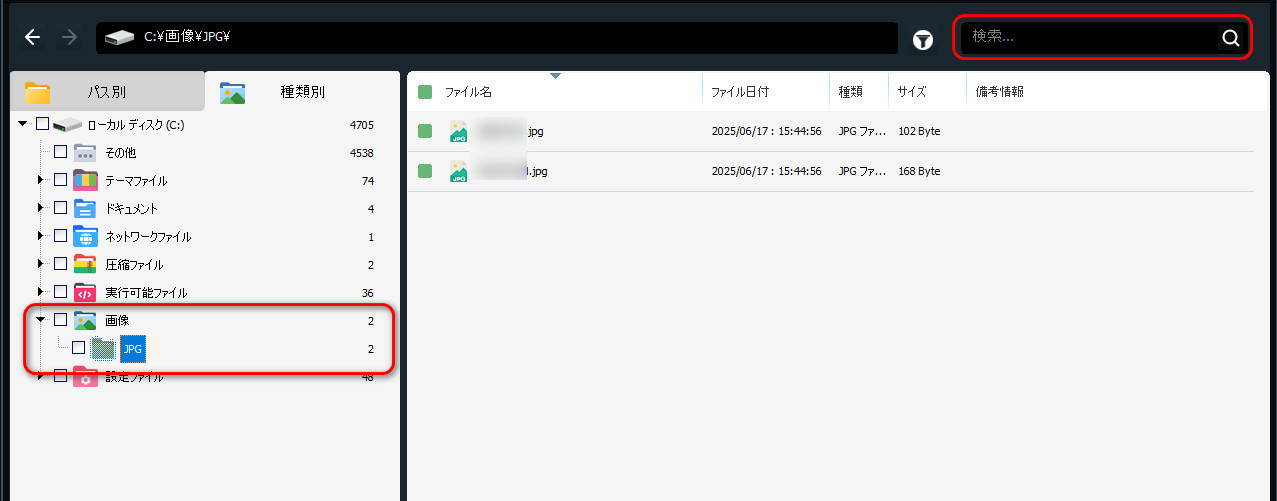Click the 圧縮ファイル folder icon
The height and width of the screenshot is (501, 1277).
[85, 264]
